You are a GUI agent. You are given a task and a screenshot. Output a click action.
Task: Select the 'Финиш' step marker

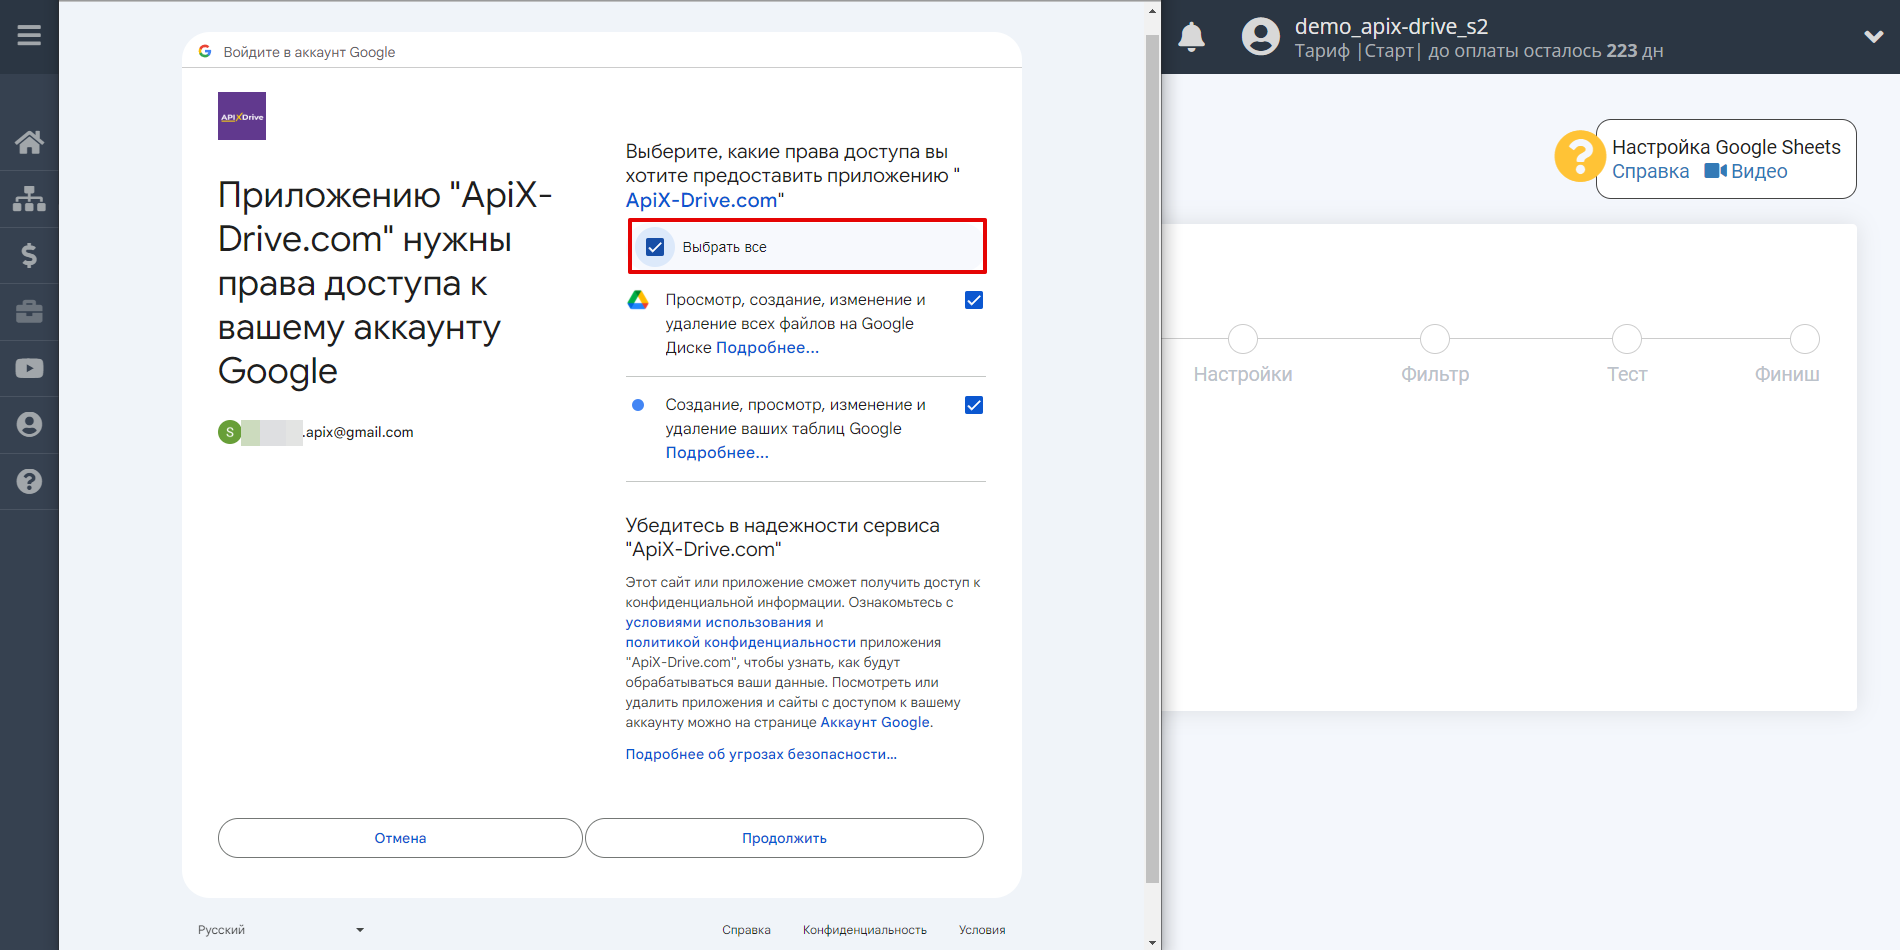[1805, 339]
